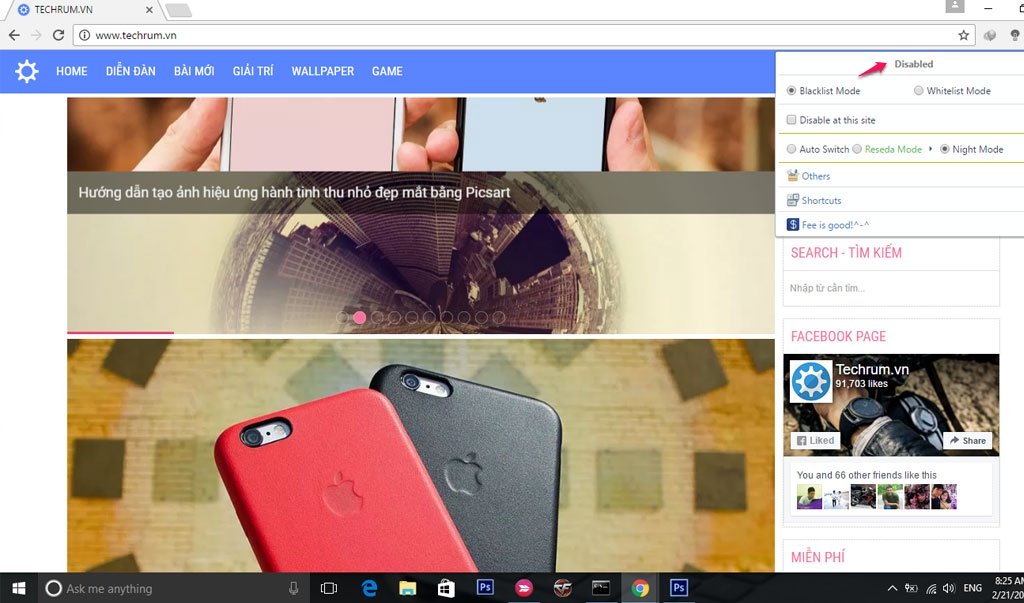The height and width of the screenshot is (603, 1024).
Task: Reload the page with refresh icon
Action: click(59, 35)
